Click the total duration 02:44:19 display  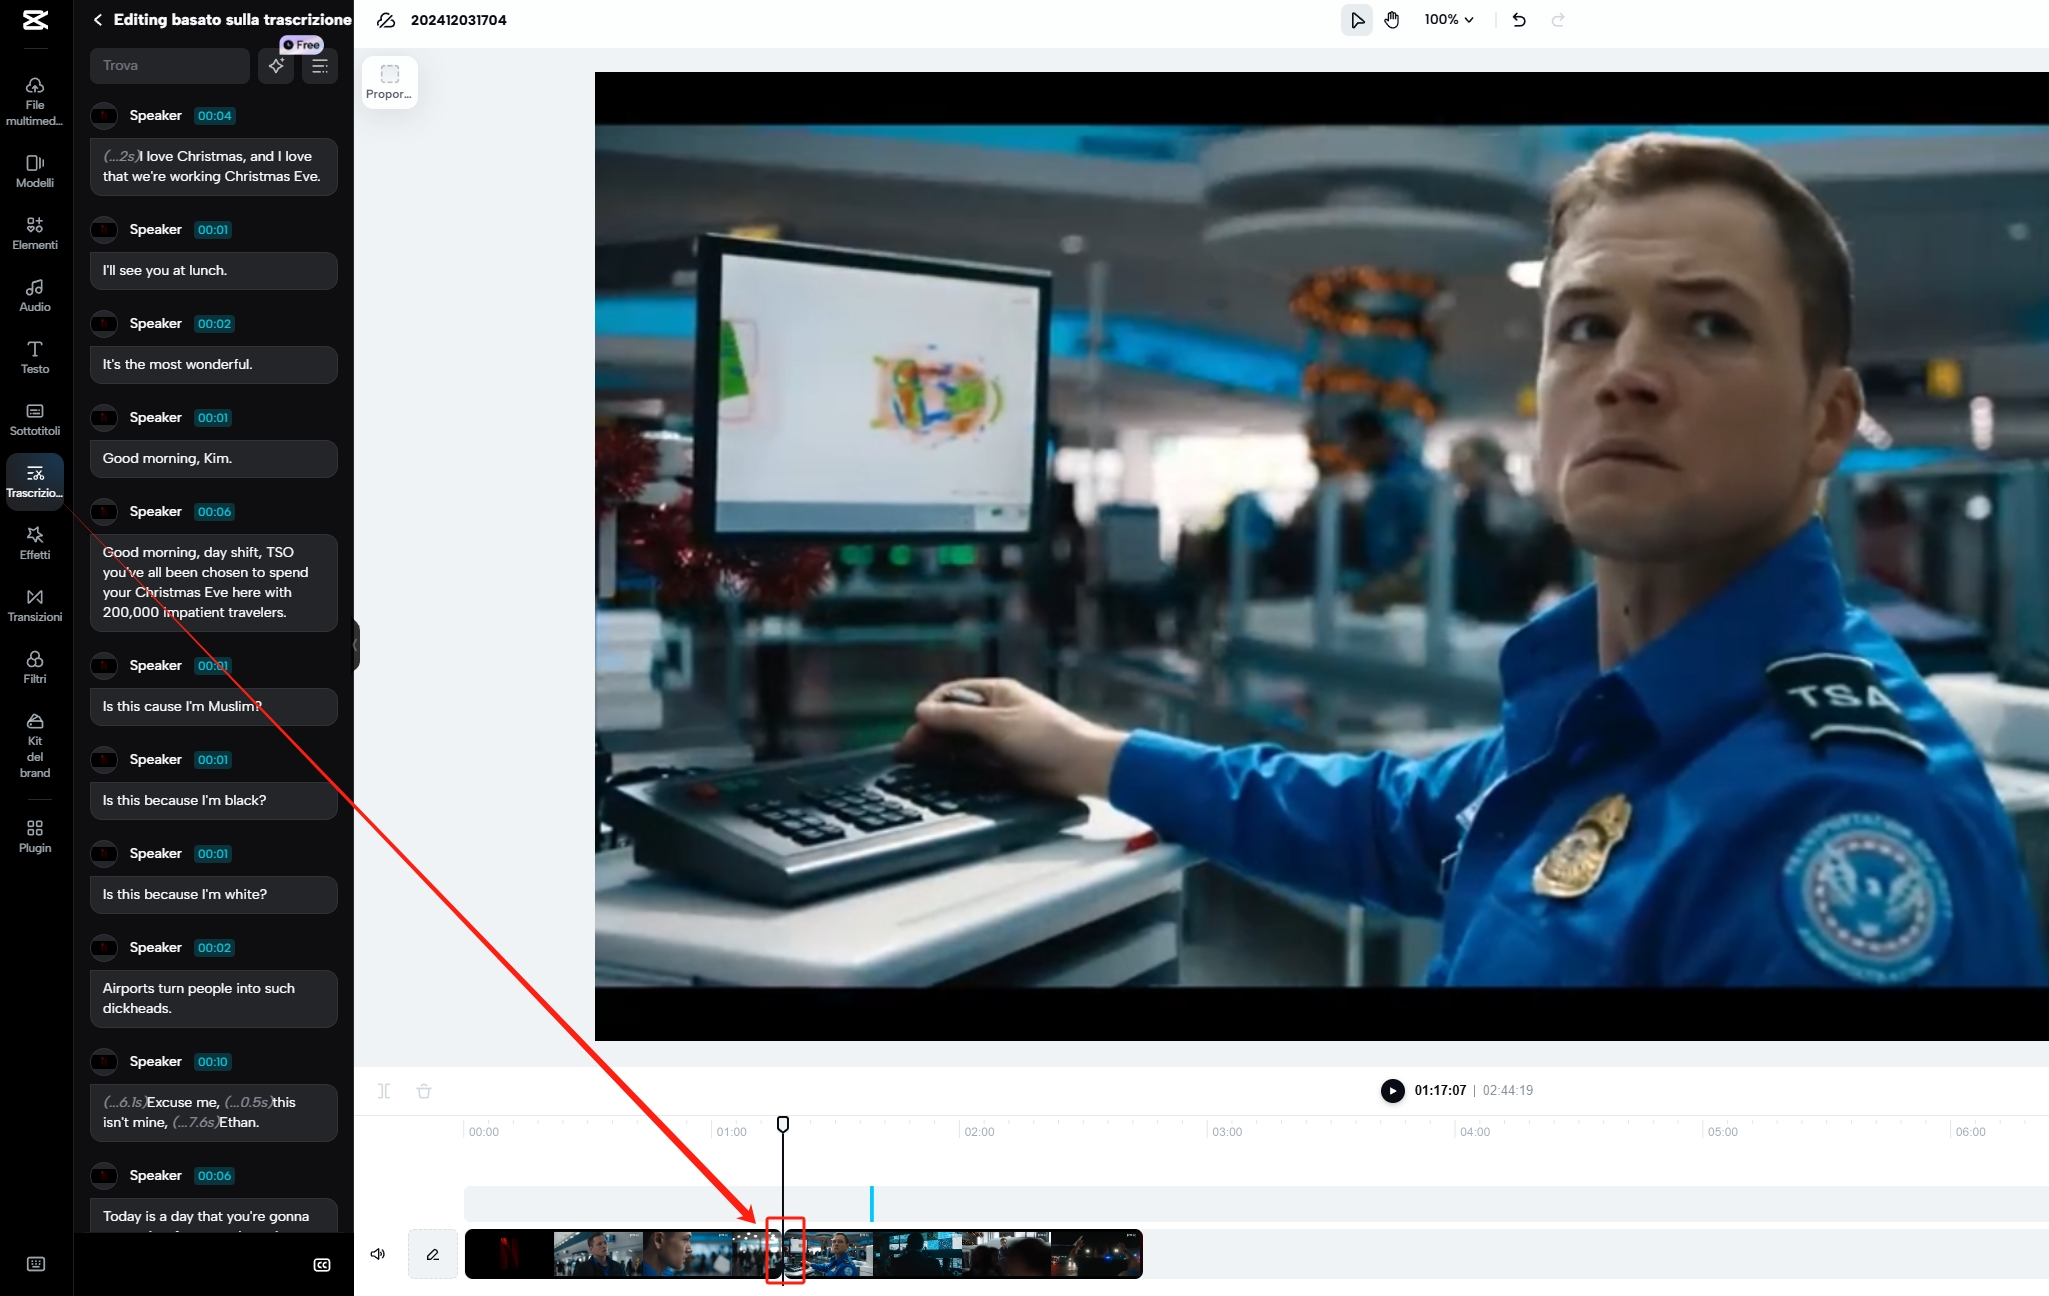[1508, 1091]
